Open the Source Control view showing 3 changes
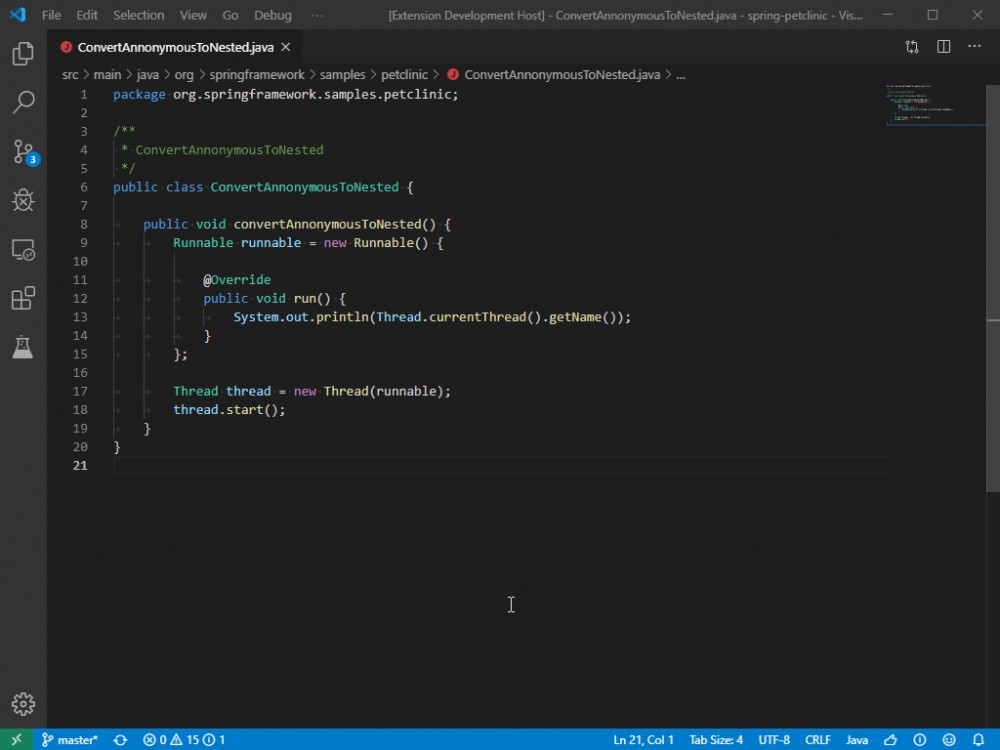This screenshot has width=1000, height=750. [x=23, y=151]
